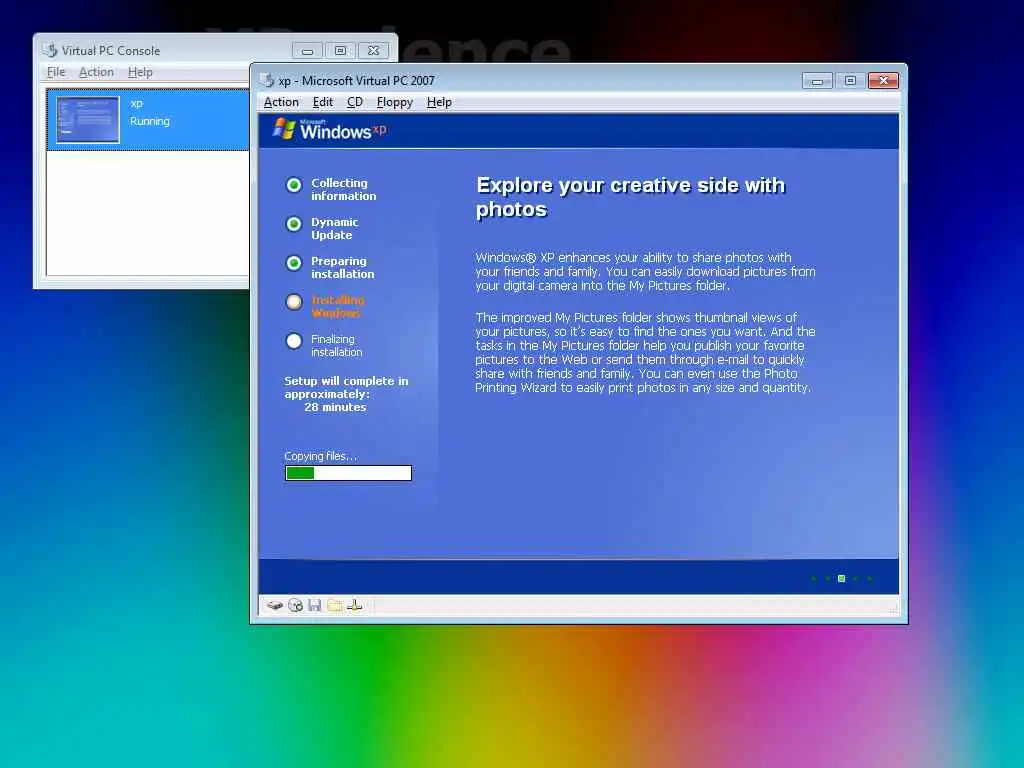The image size is (1024, 768).
Task: Click the 'Preparing installation' step label
Action: click(342, 267)
